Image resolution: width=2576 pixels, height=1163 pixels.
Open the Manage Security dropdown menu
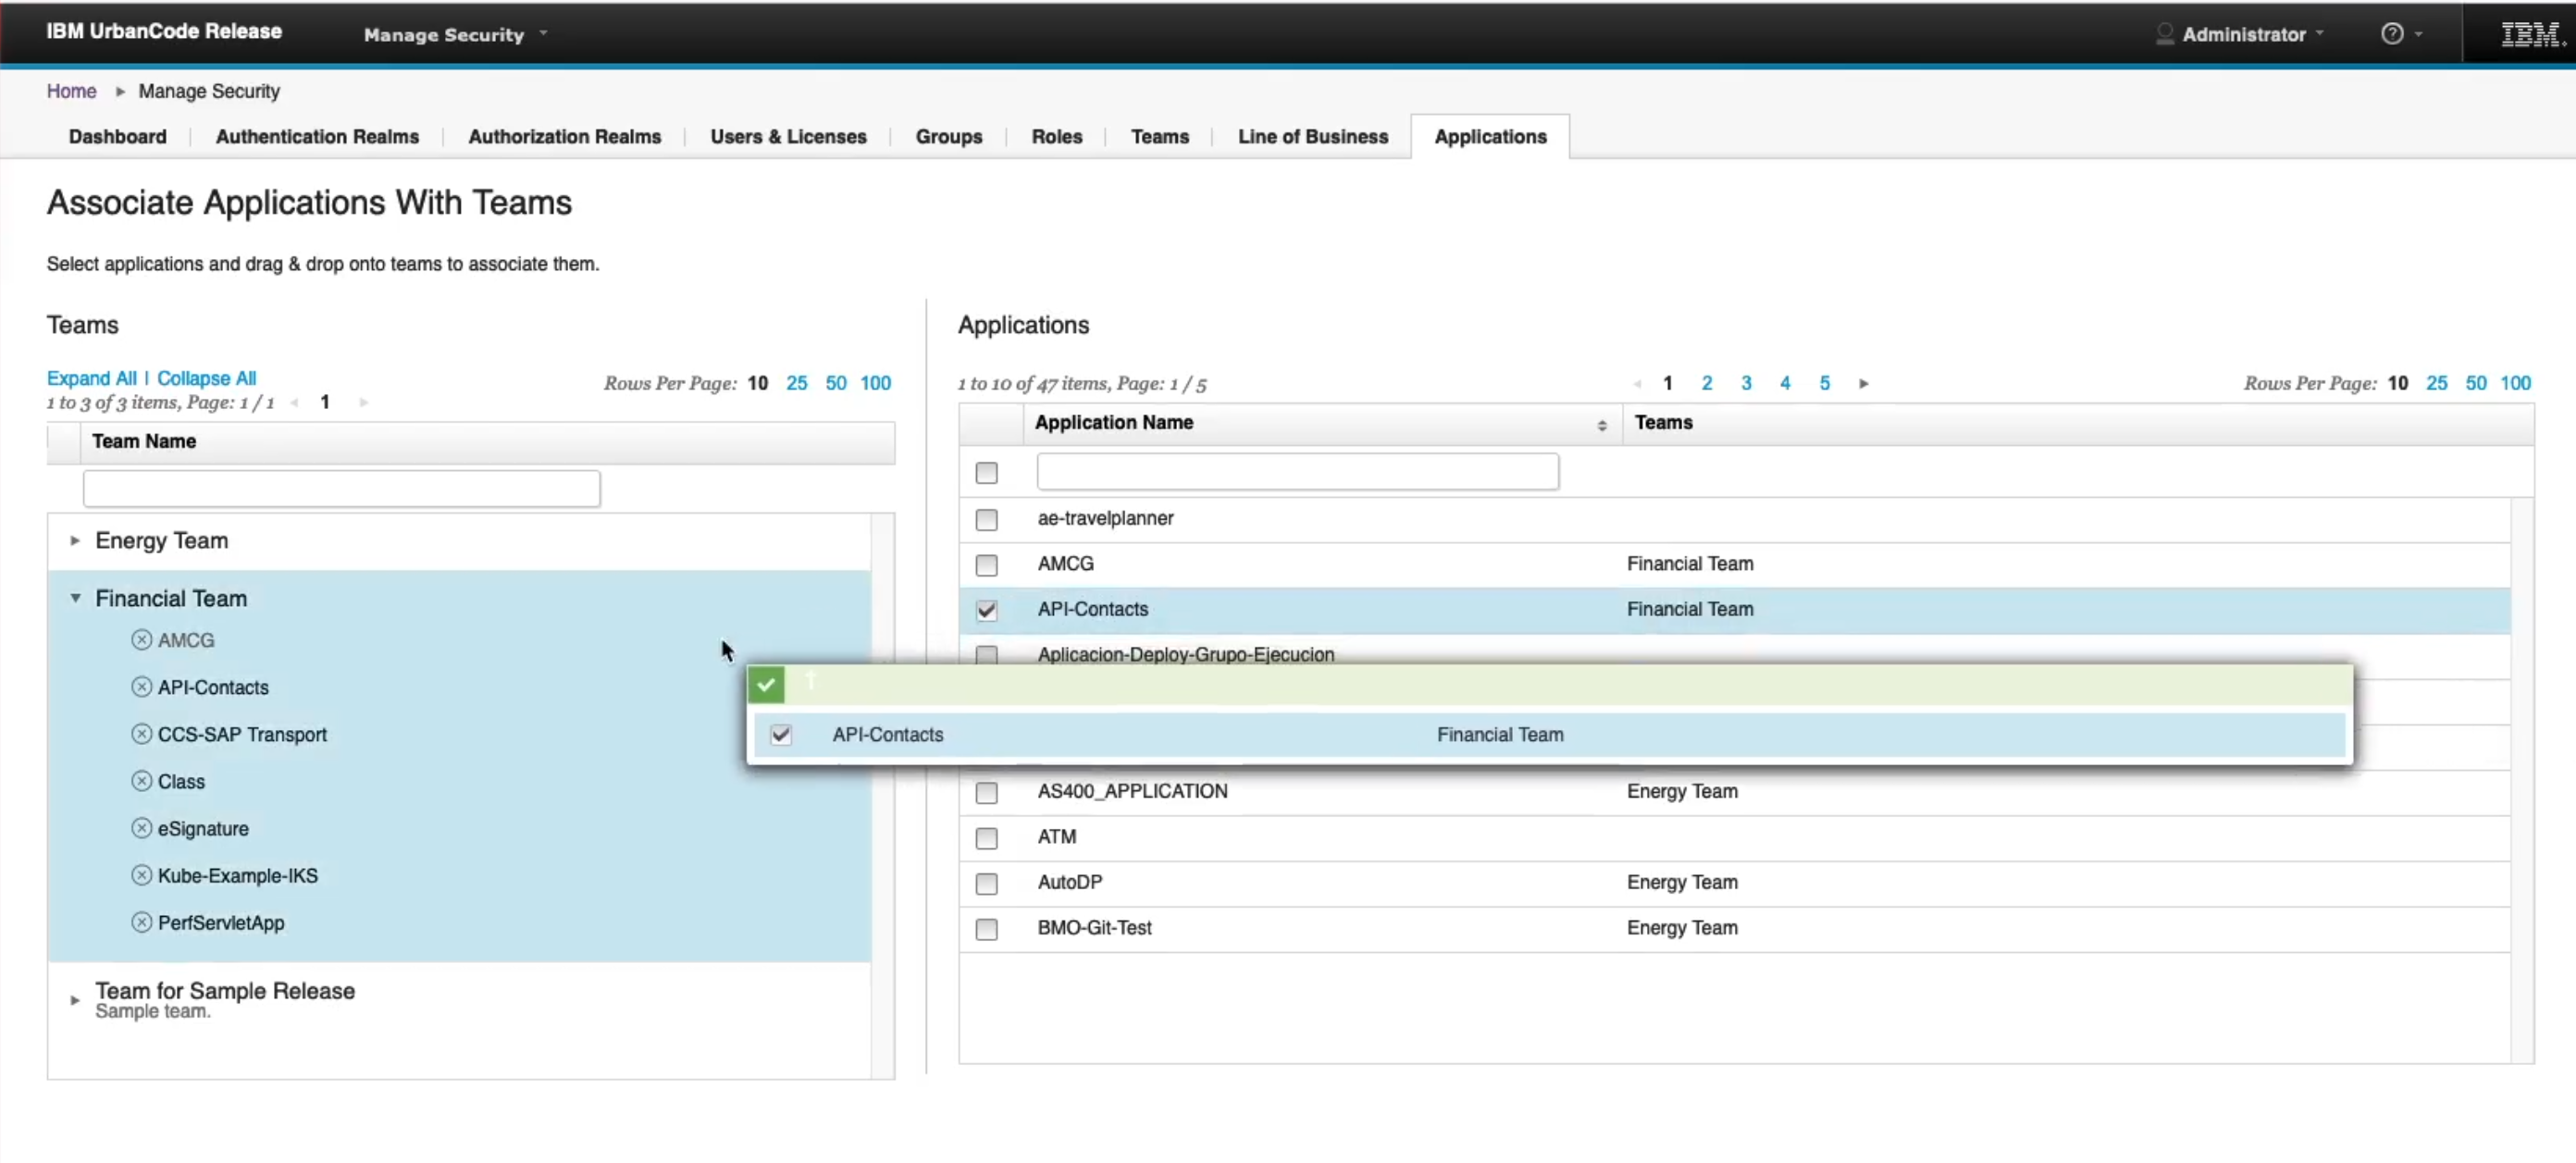click(455, 34)
